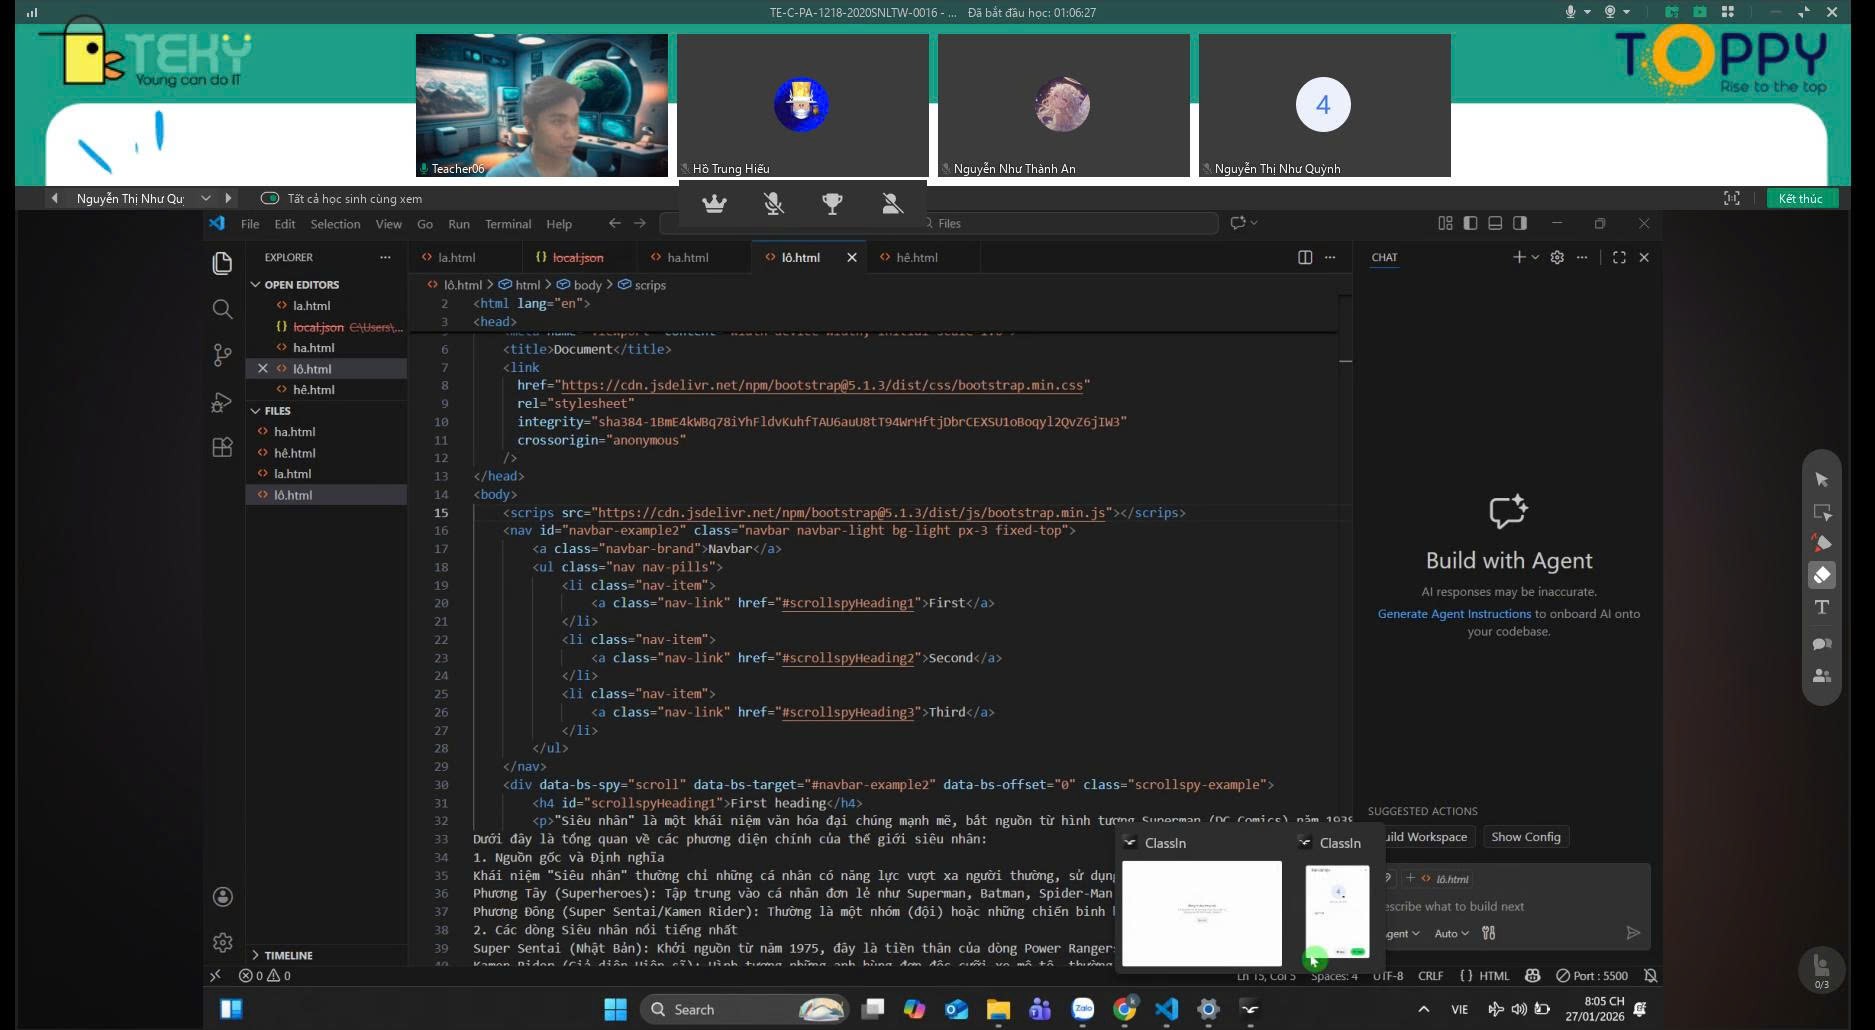Viewport: 1875px width, 1030px height.
Task: Click the trophy award icon
Action: [832, 204]
